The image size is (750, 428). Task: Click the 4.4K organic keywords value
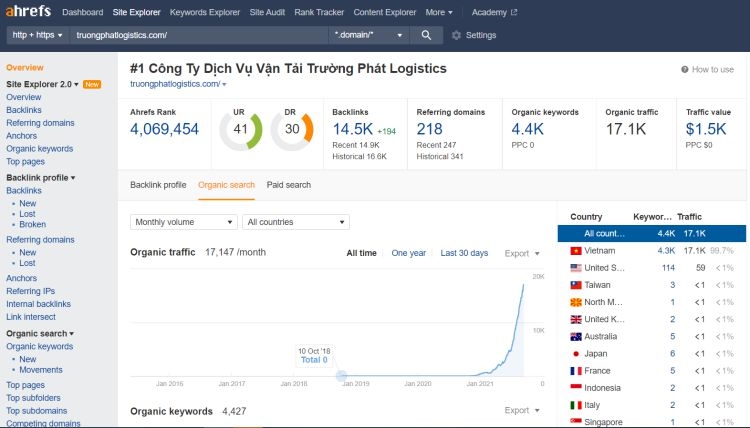tap(527, 129)
